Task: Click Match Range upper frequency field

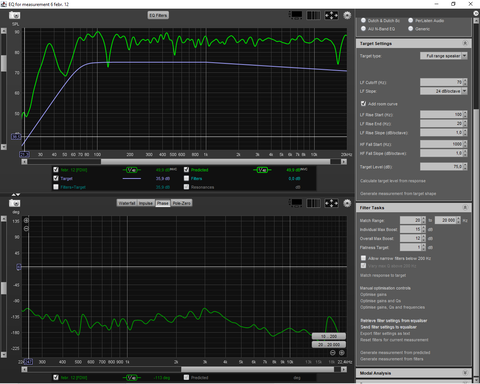Action: [x=446, y=220]
